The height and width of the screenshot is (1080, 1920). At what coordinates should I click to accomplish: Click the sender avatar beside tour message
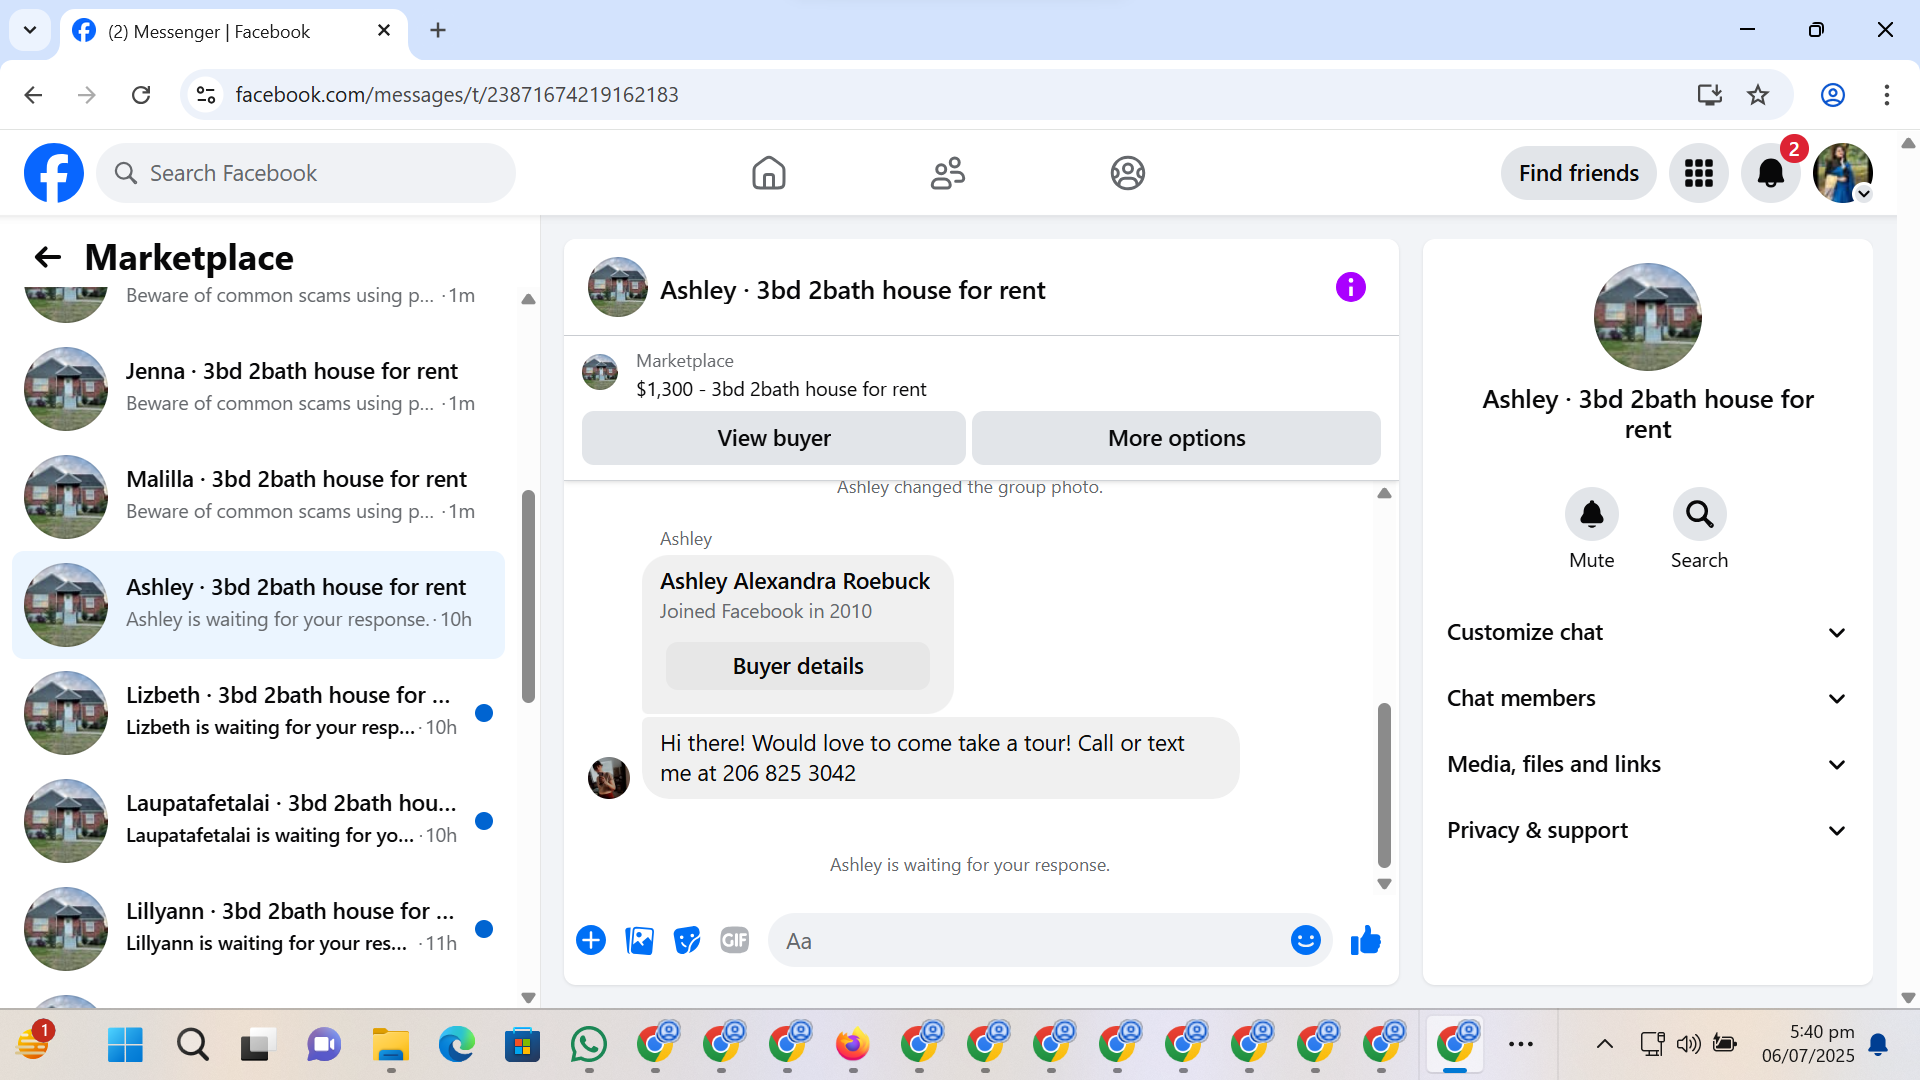608,777
